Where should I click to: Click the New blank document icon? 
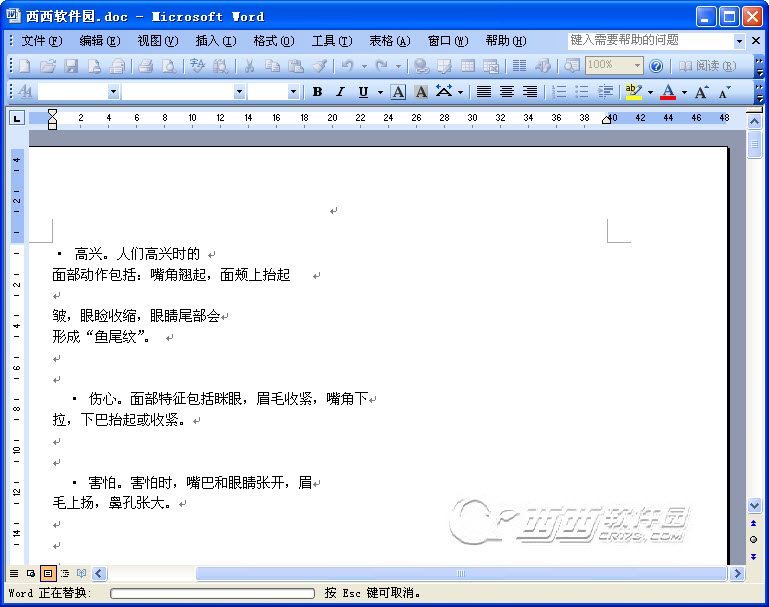[25, 65]
